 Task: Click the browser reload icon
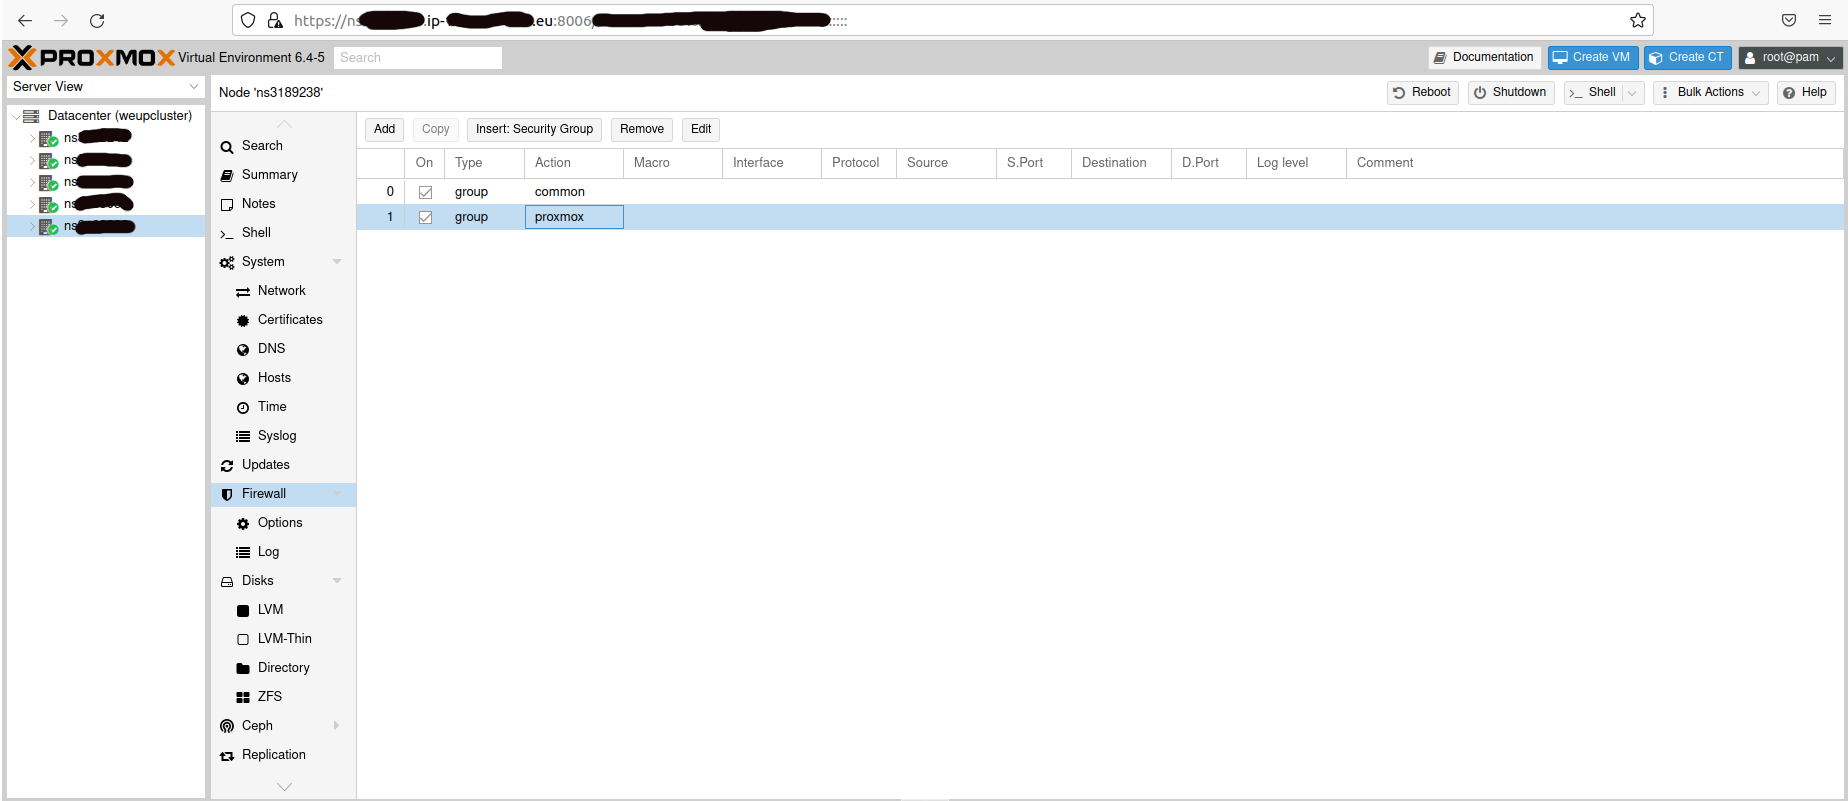tap(97, 20)
